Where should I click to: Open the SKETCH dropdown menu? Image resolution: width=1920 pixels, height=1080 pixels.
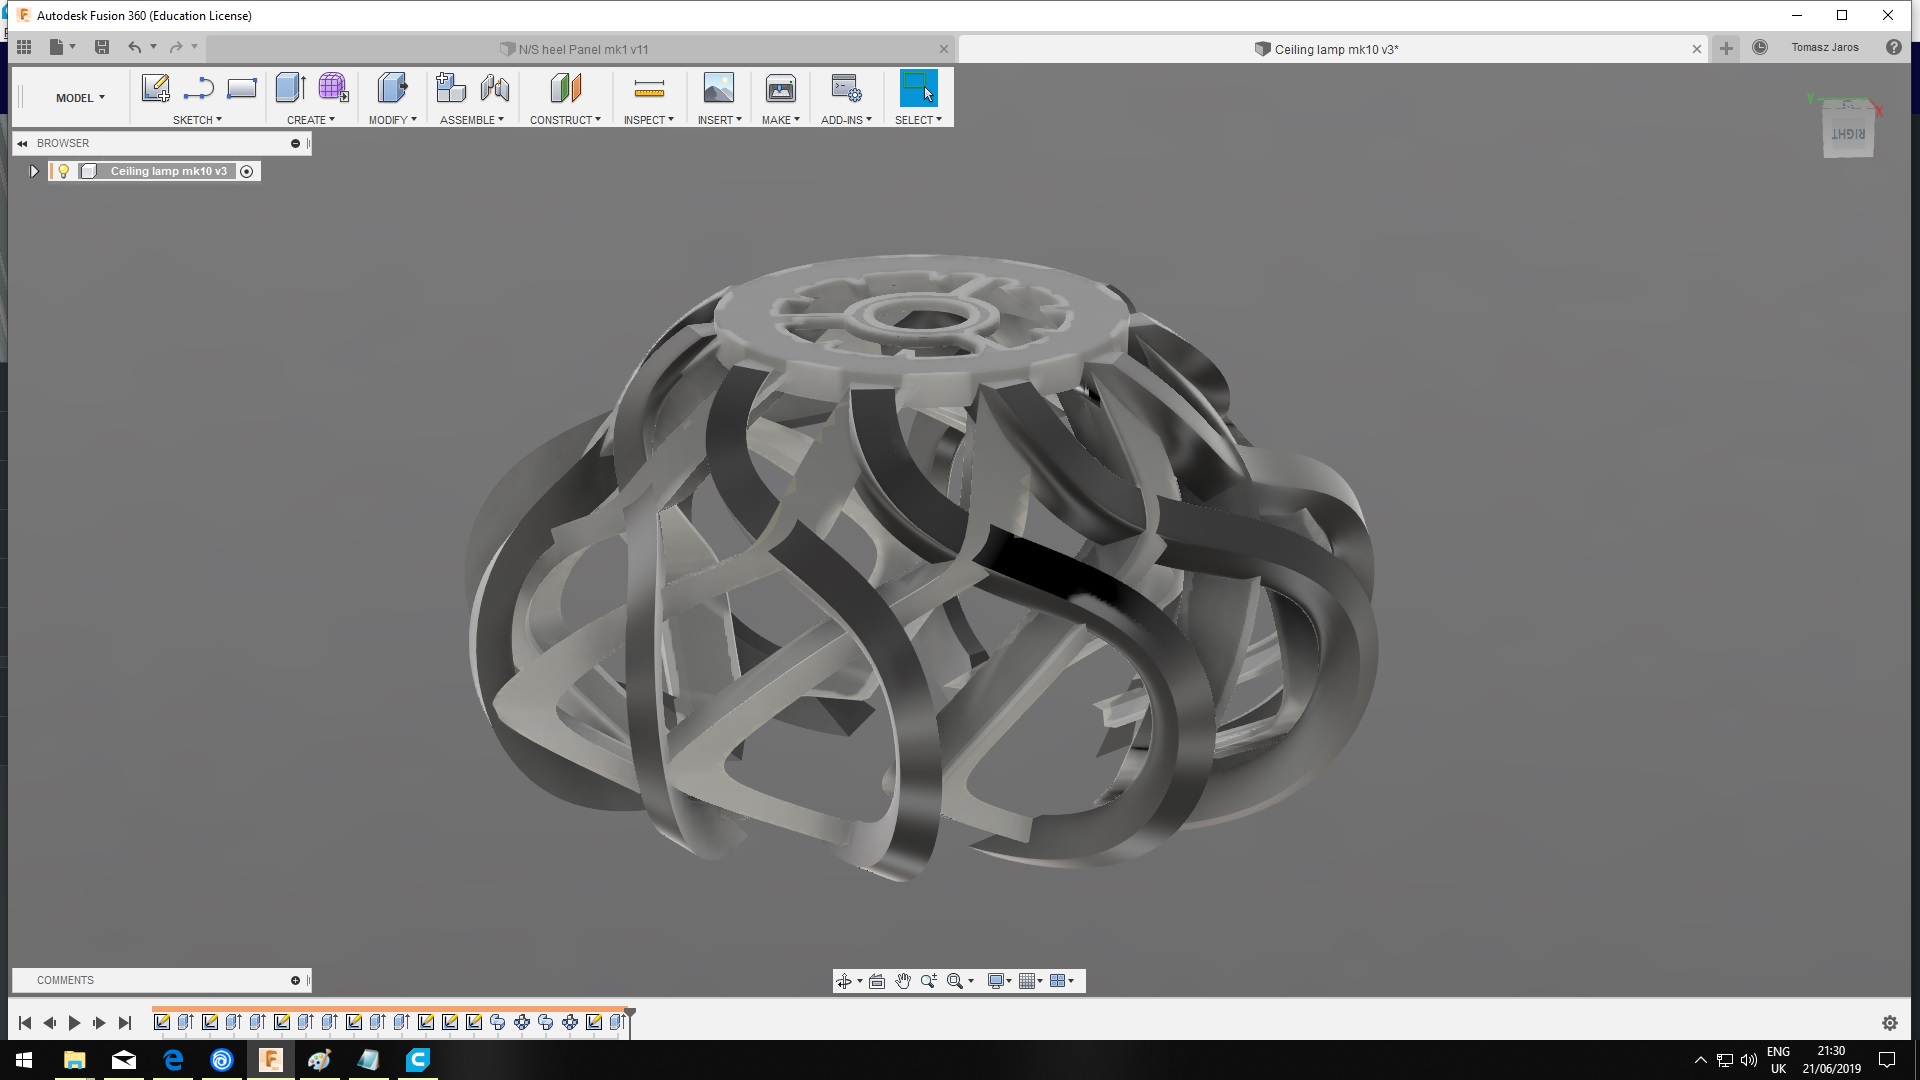tap(197, 120)
